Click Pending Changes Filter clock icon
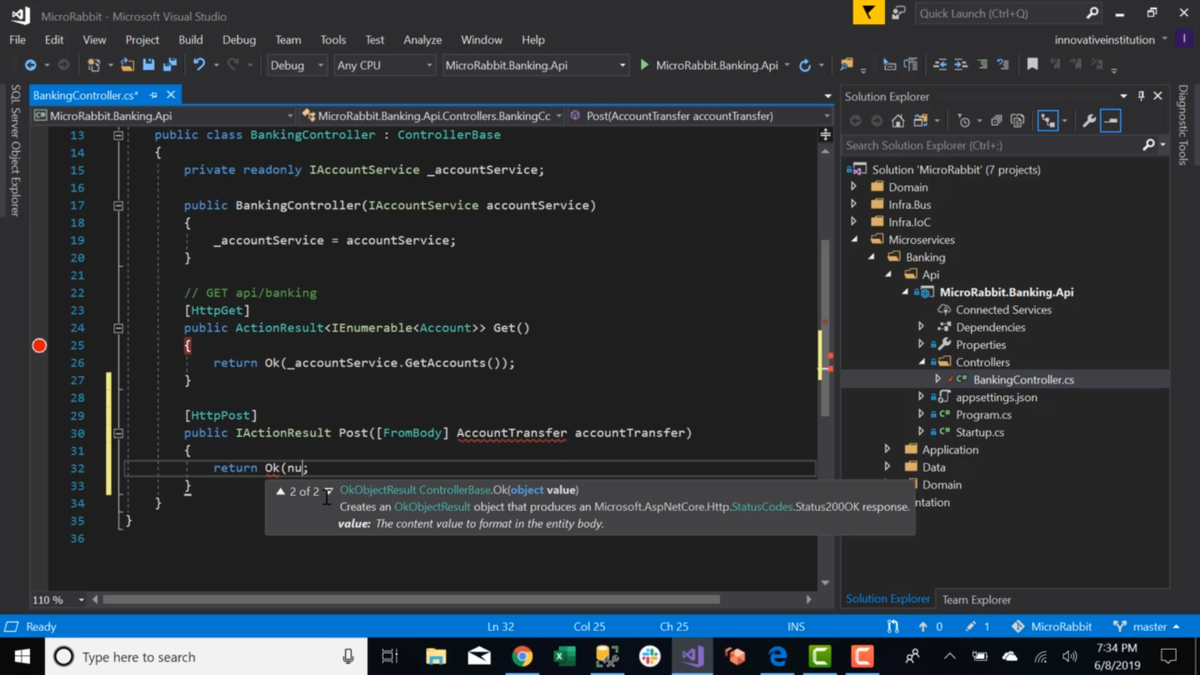The height and width of the screenshot is (675, 1200). [x=963, y=121]
